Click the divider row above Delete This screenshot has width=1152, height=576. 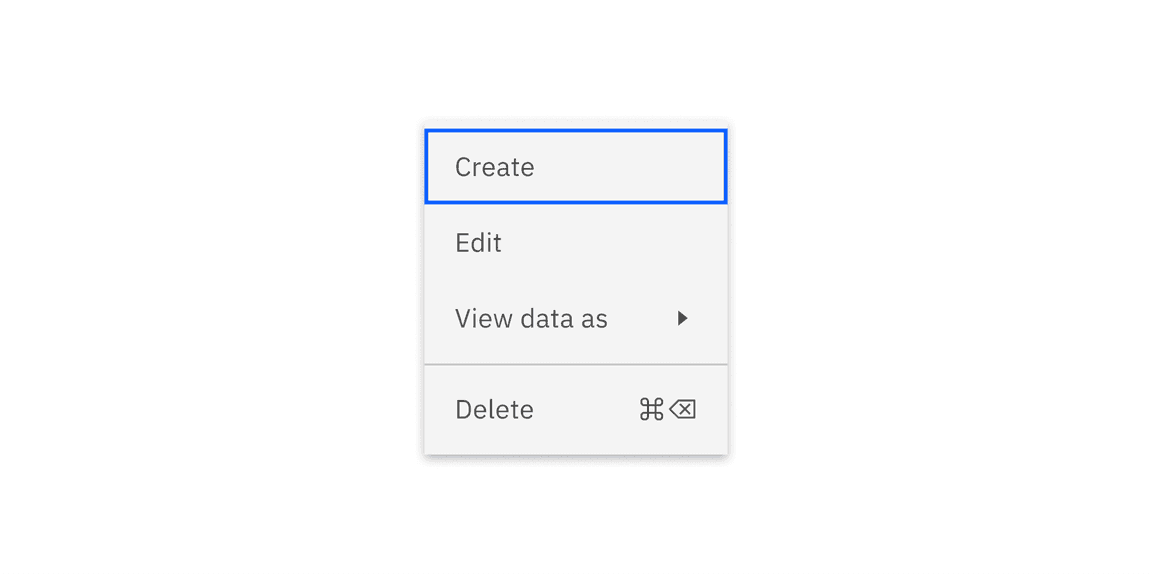(576, 362)
